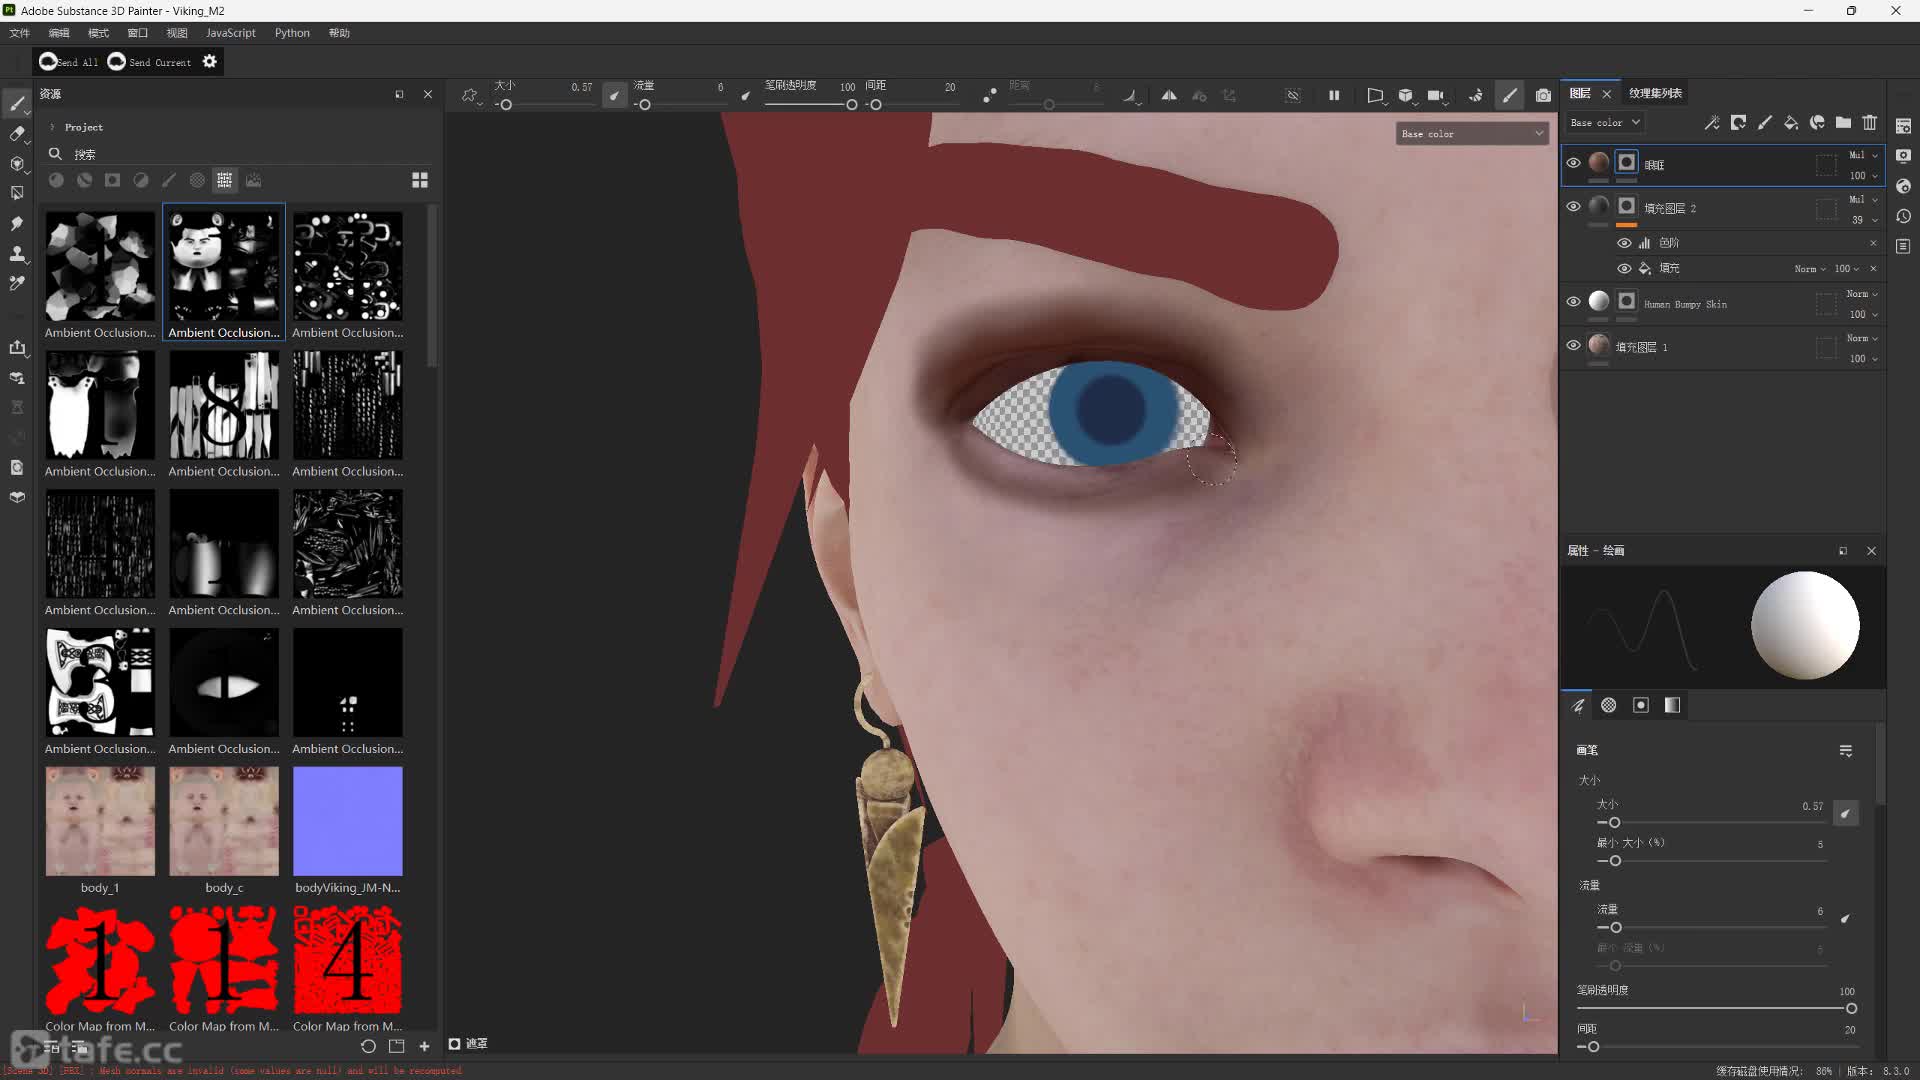This screenshot has height=1080, width=1920.
Task: Filter assets by brushes category
Action: click(x=169, y=180)
